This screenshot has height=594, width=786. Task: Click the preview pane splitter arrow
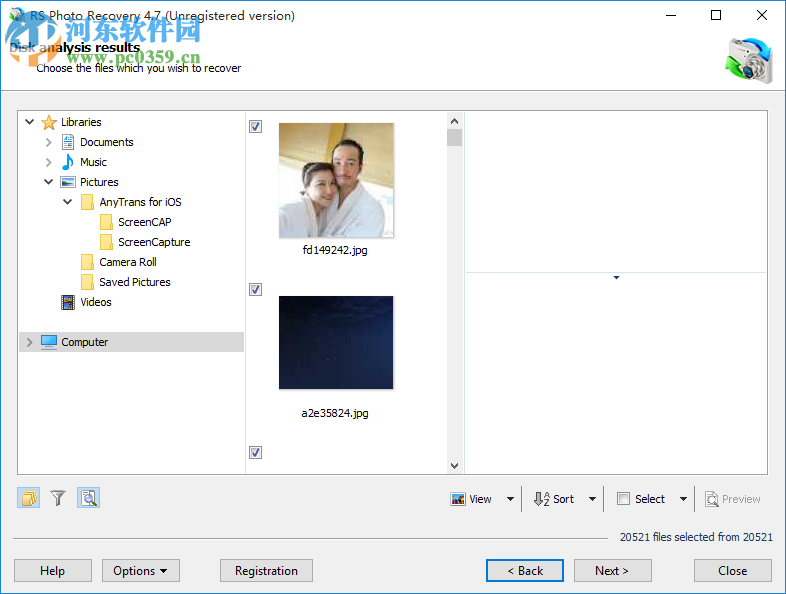[x=617, y=277]
